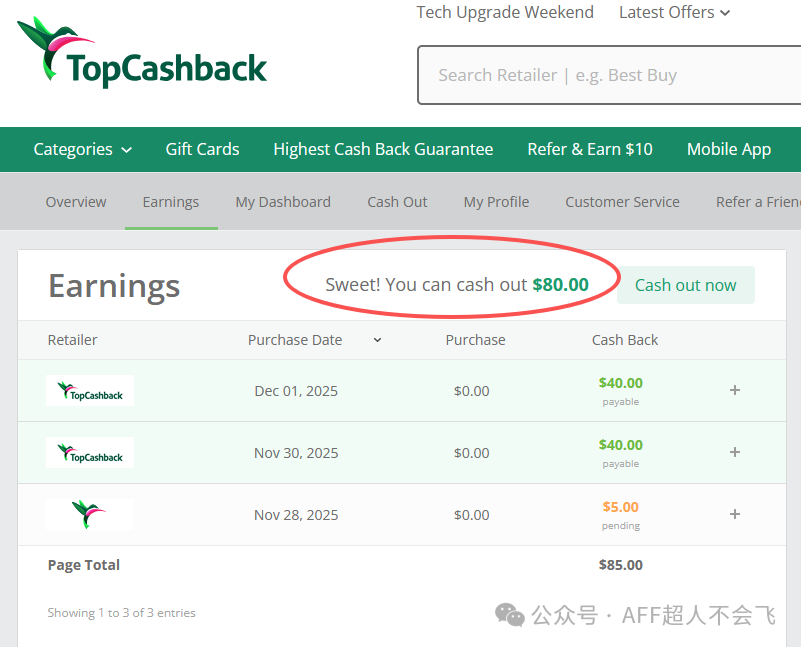801x647 pixels.
Task: Open the Categories dropdown menu
Action: [x=83, y=149]
